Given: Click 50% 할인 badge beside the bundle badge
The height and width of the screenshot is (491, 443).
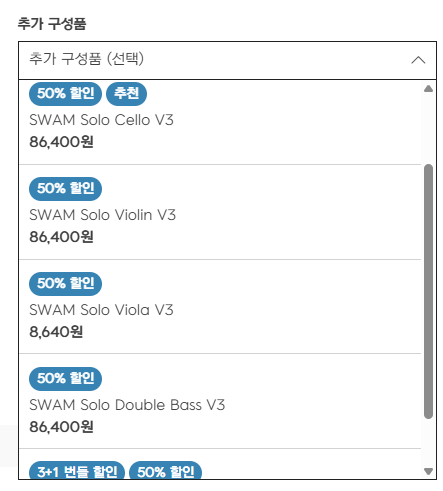Looking at the screenshot, I should pos(165,470).
